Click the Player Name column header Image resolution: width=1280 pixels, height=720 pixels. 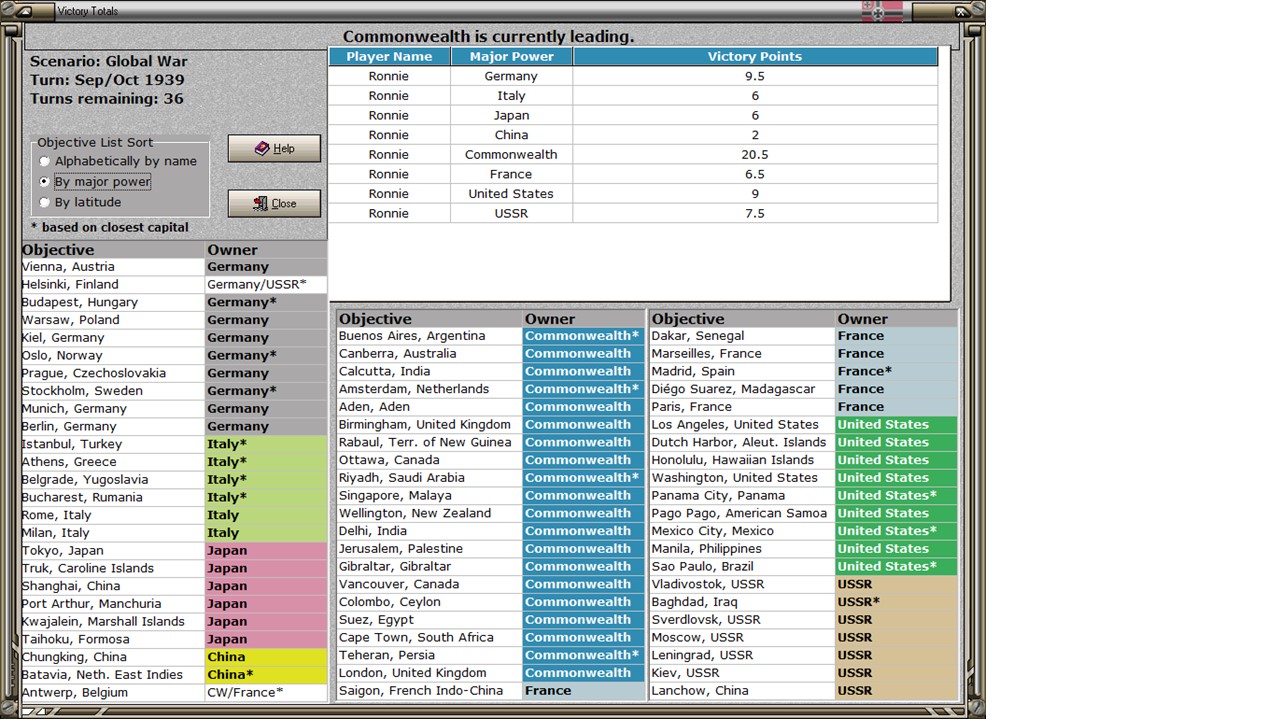pyautogui.click(x=389, y=57)
